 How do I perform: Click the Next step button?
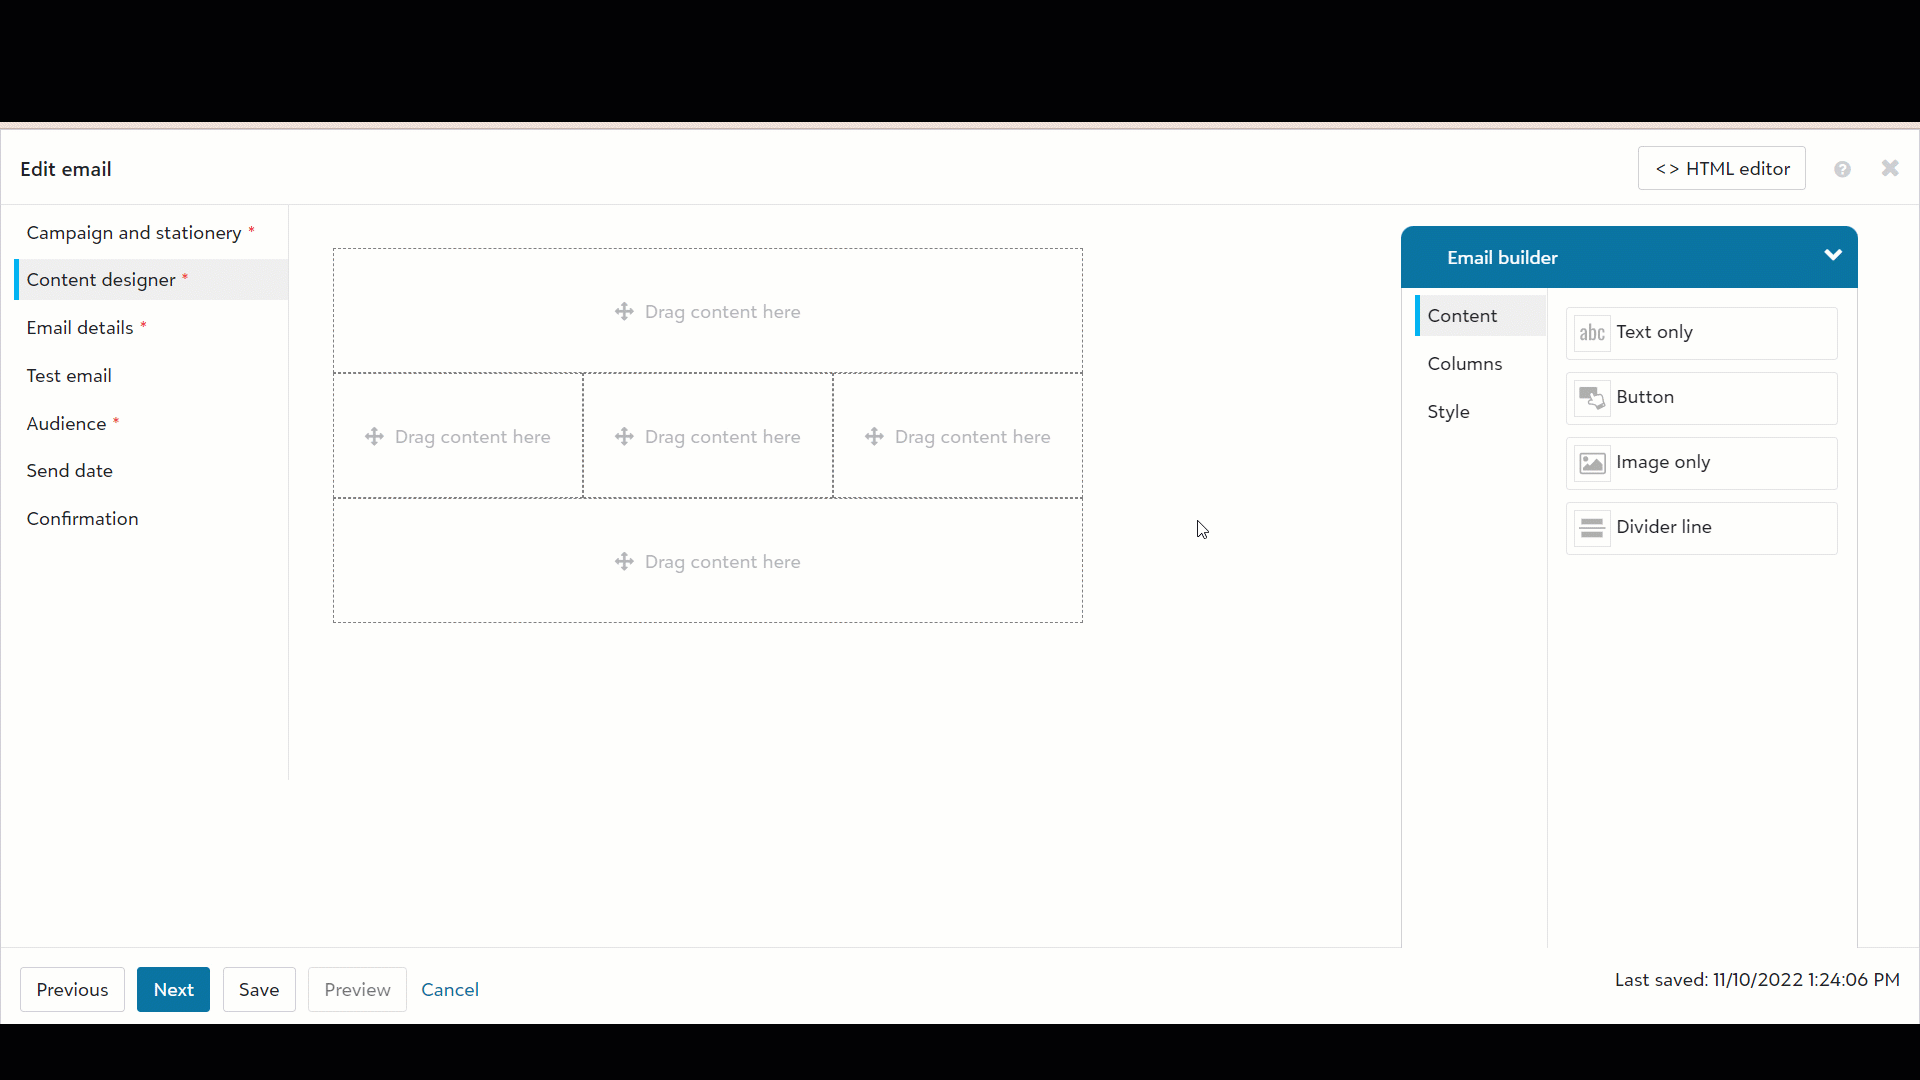click(173, 989)
